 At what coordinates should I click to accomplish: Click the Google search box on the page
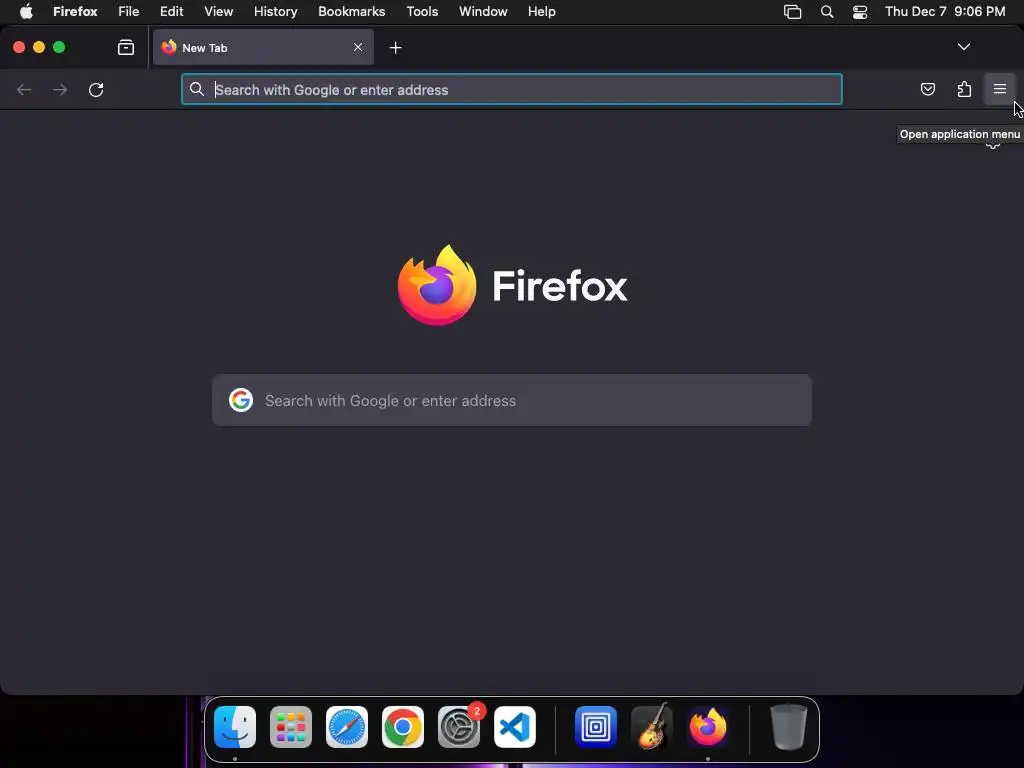coord(511,400)
